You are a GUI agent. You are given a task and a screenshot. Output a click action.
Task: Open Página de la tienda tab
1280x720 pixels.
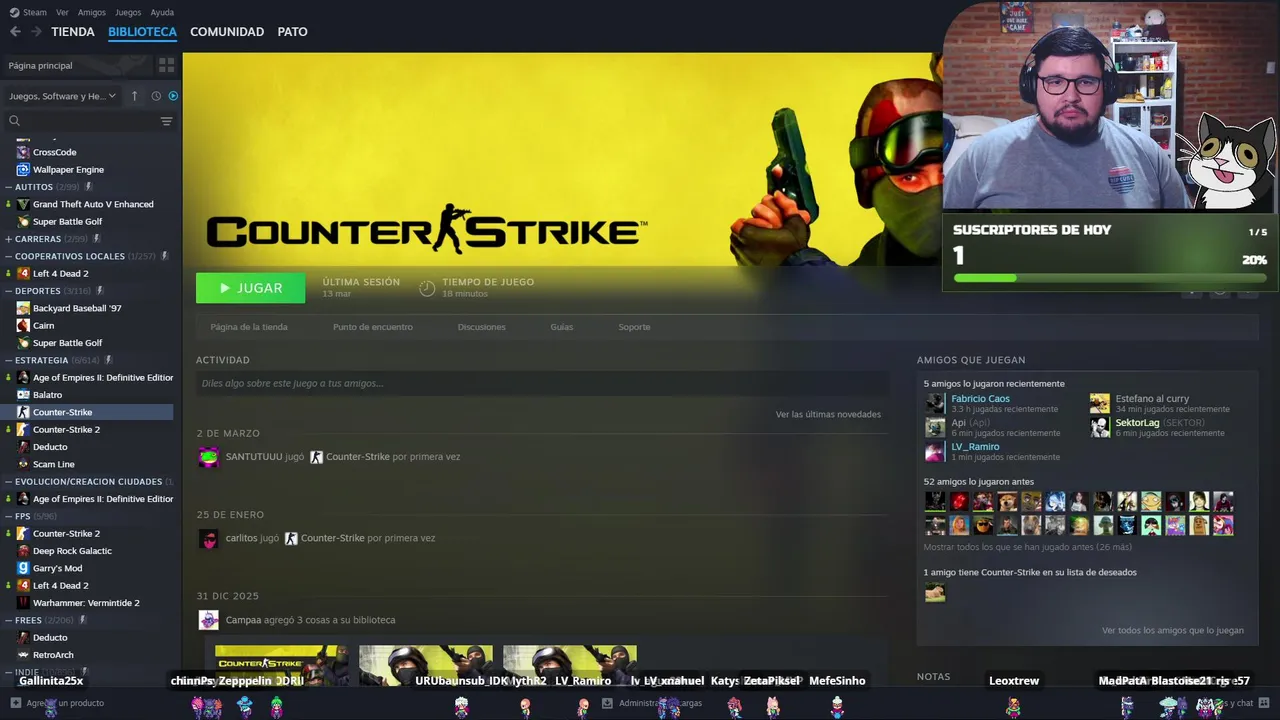point(249,327)
